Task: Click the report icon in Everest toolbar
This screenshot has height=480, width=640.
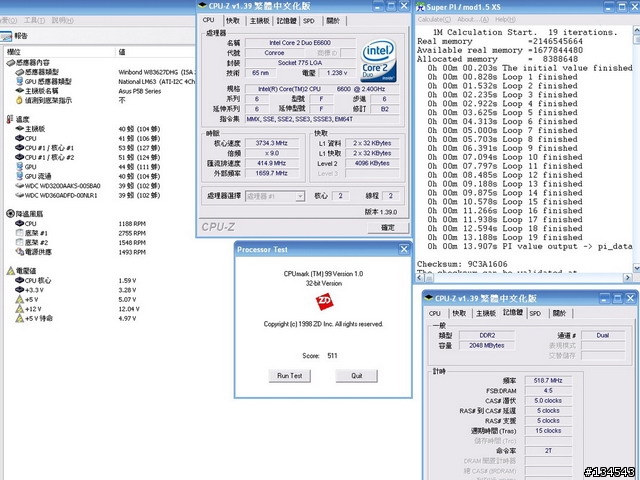Action: pos(6,36)
